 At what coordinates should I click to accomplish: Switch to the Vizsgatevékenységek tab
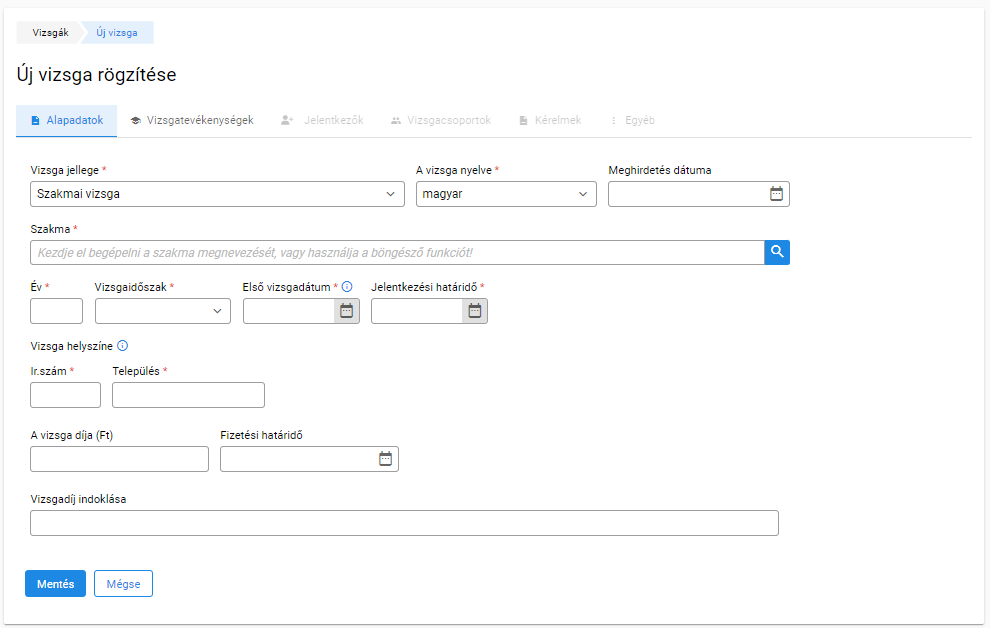click(x=192, y=121)
